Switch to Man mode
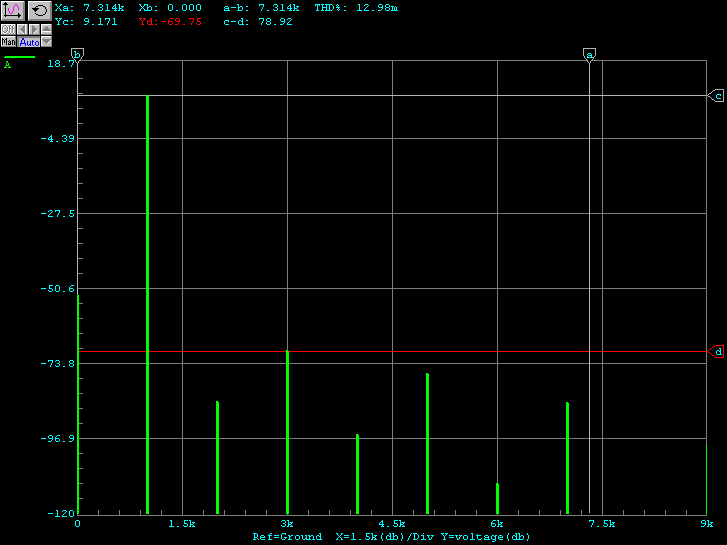Screen dimensions: 727x545 pos(8,42)
